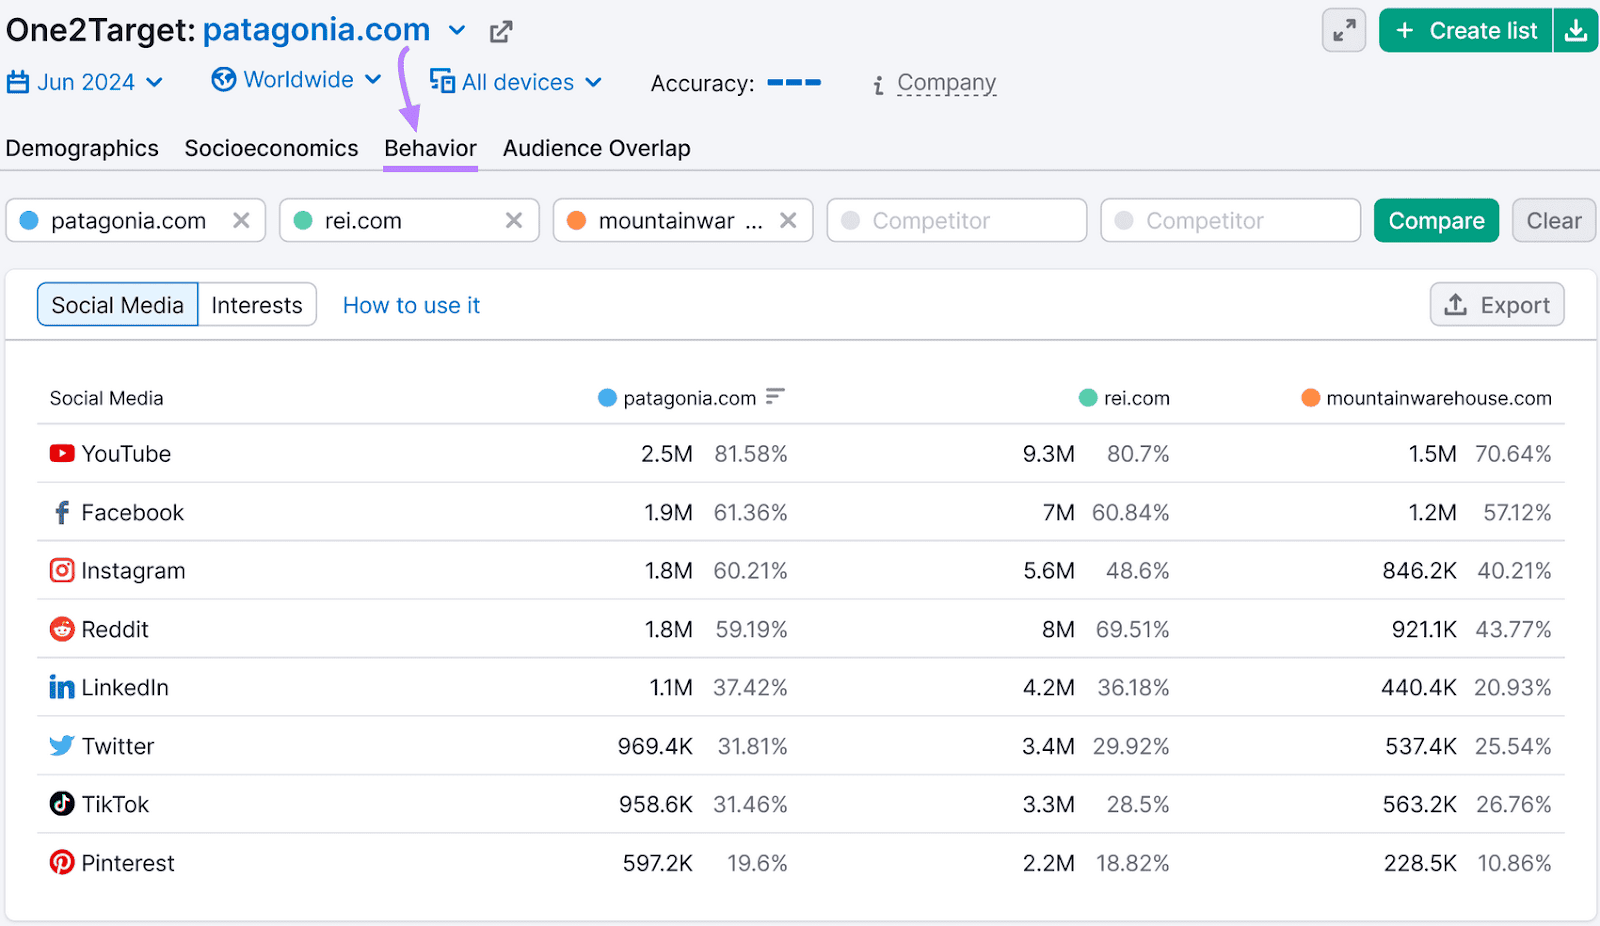Click the blue dot in patagonia.com chip
The height and width of the screenshot is (926, 1600).
pyautogui.click(x=29, y=220)
